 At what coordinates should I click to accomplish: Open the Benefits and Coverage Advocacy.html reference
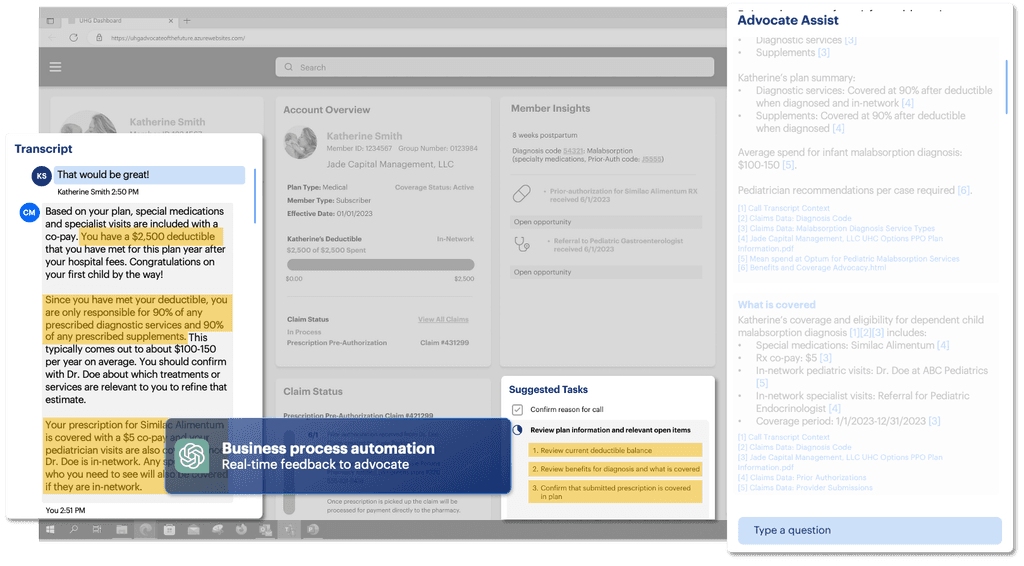812,268
